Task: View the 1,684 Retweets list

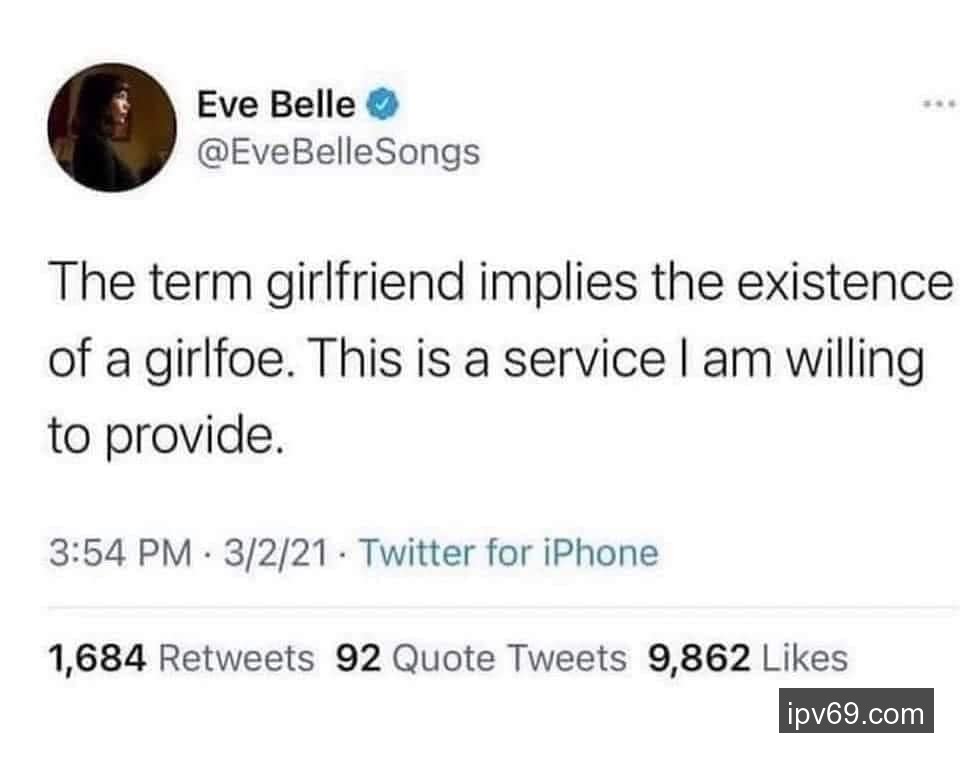Action: (x=180, y=657)
